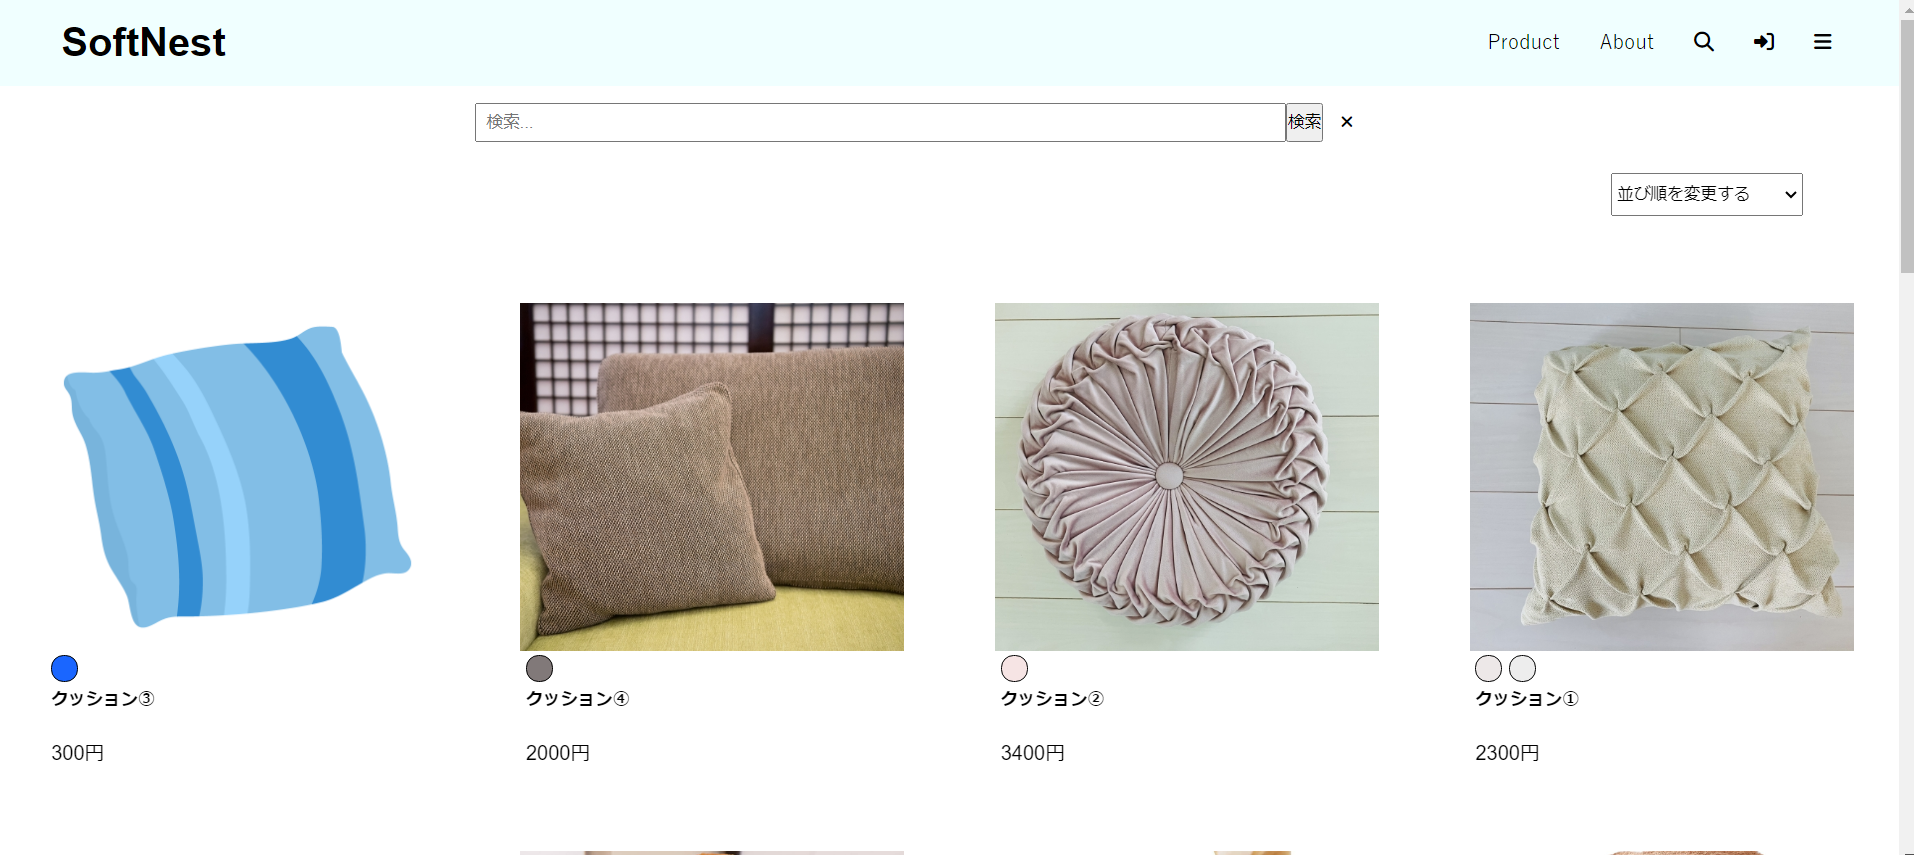
Task: Click the クッション④ product name
Action: (577, 699)
